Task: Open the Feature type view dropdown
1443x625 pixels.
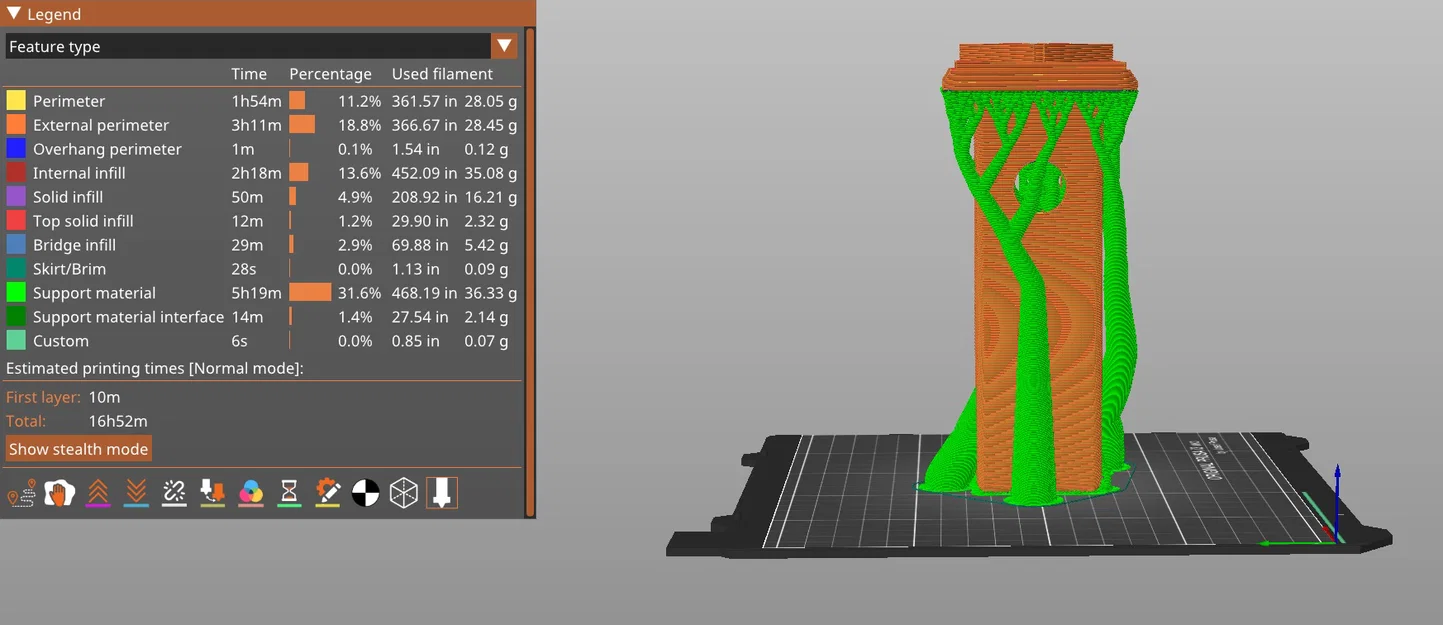Action: tap(262, 46)
